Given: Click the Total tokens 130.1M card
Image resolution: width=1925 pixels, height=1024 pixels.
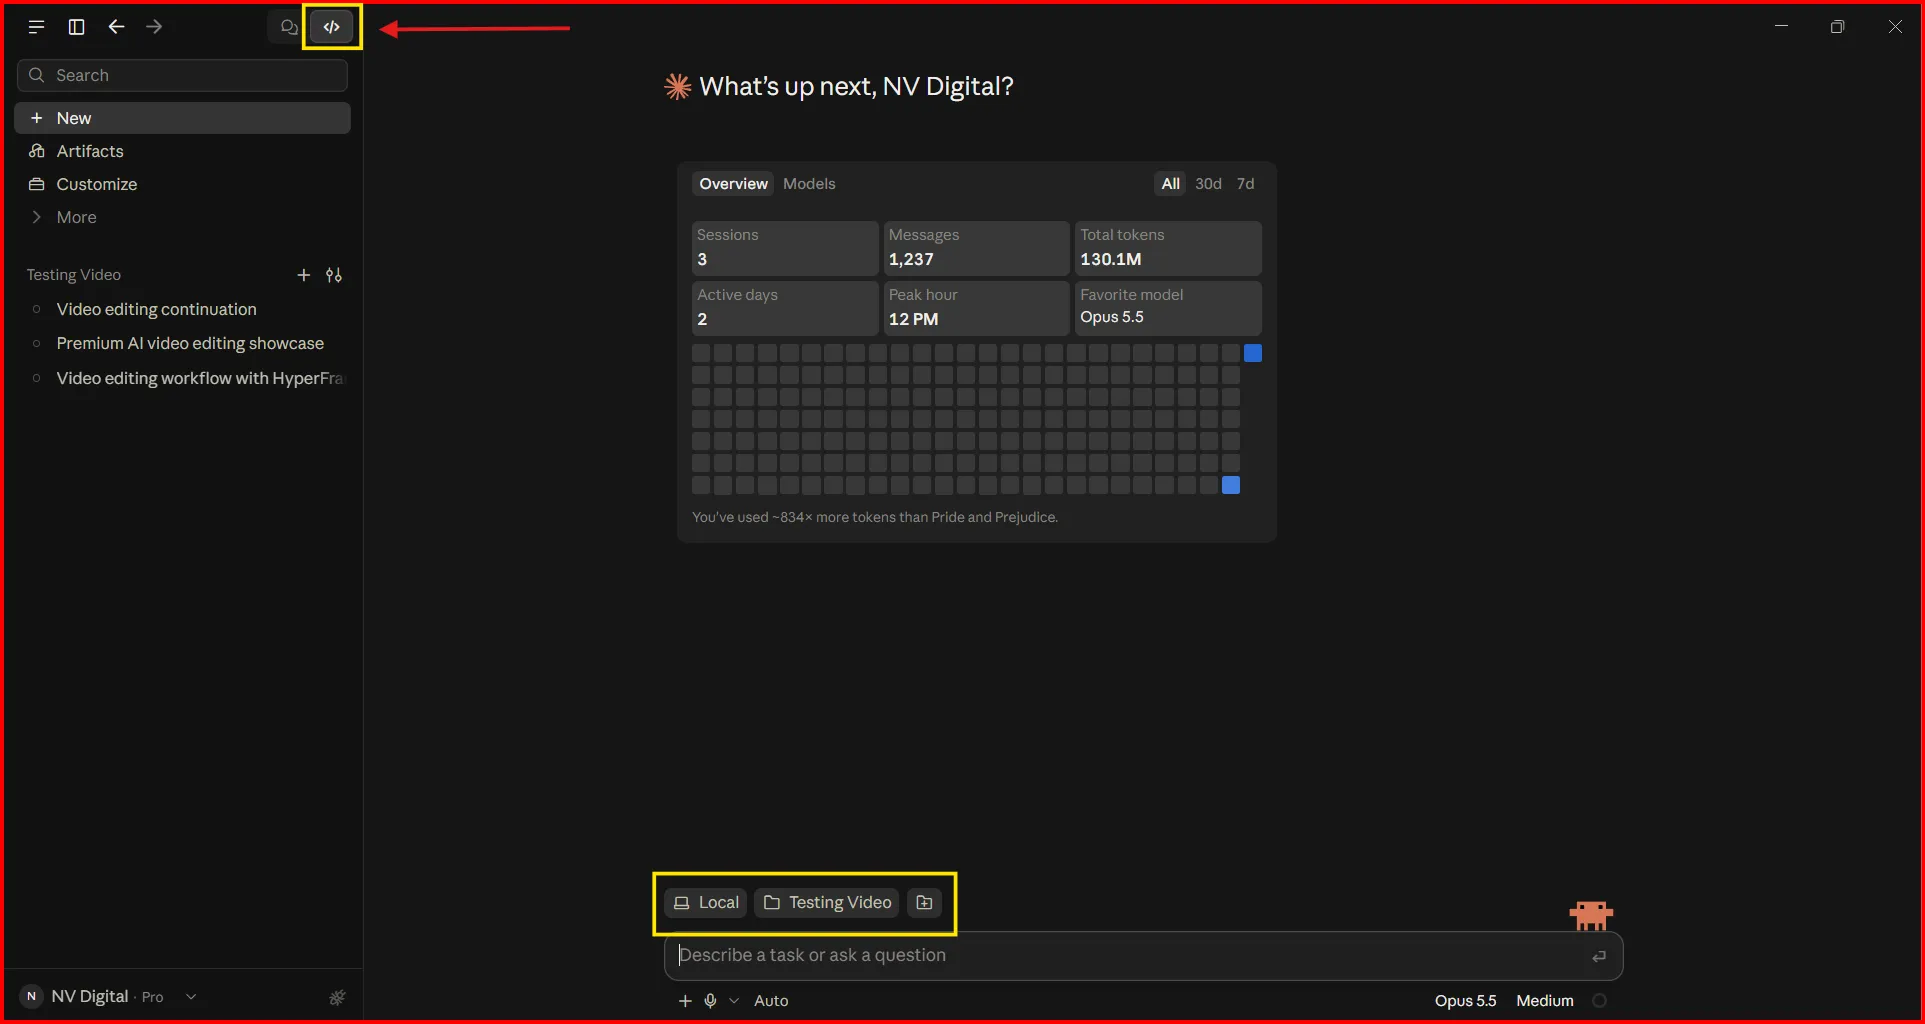Looking at the screenshot, I should point(1168,248).
